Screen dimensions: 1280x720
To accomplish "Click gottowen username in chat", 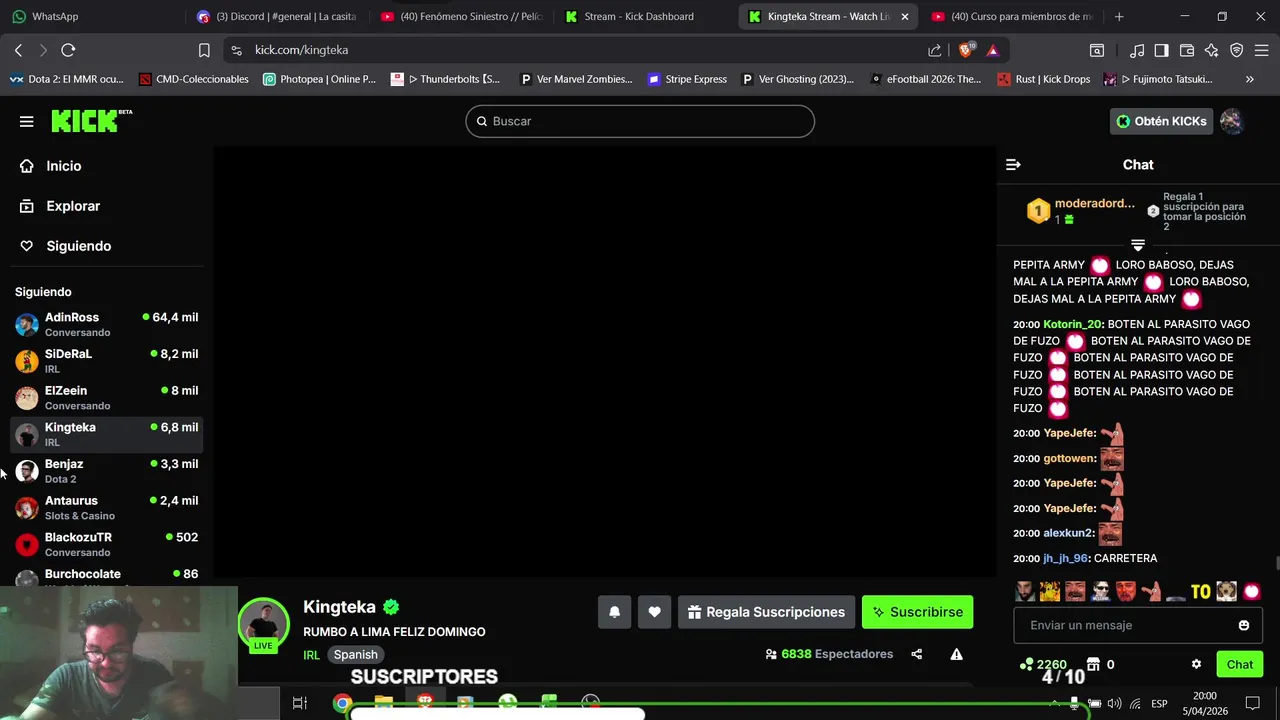I will (1069, 458).
